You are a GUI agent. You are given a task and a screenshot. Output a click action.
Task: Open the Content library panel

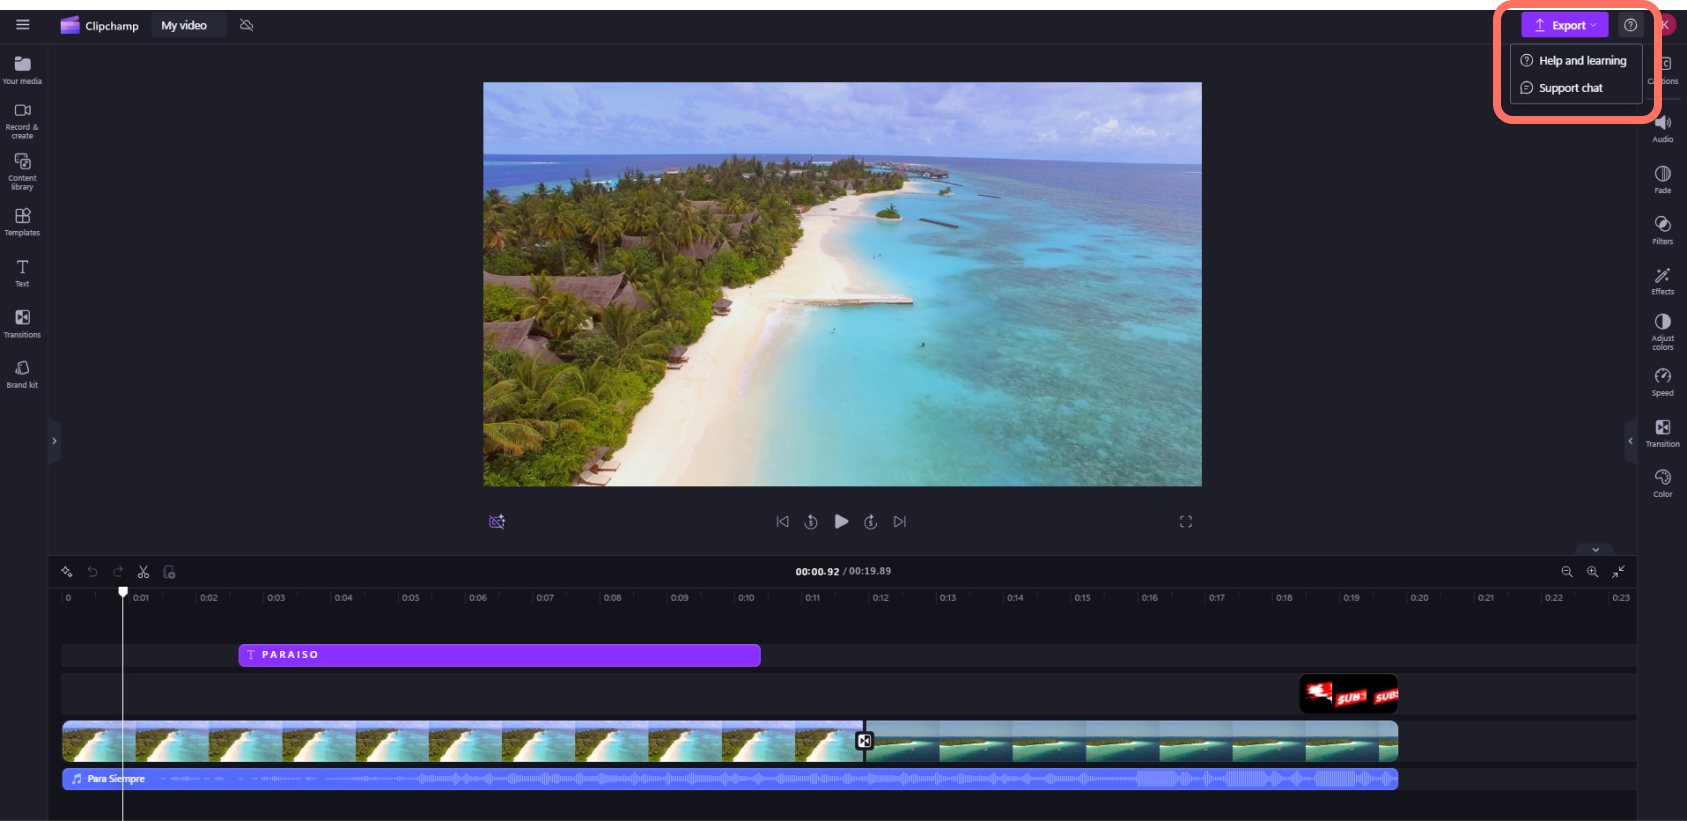tap(22, 170)
